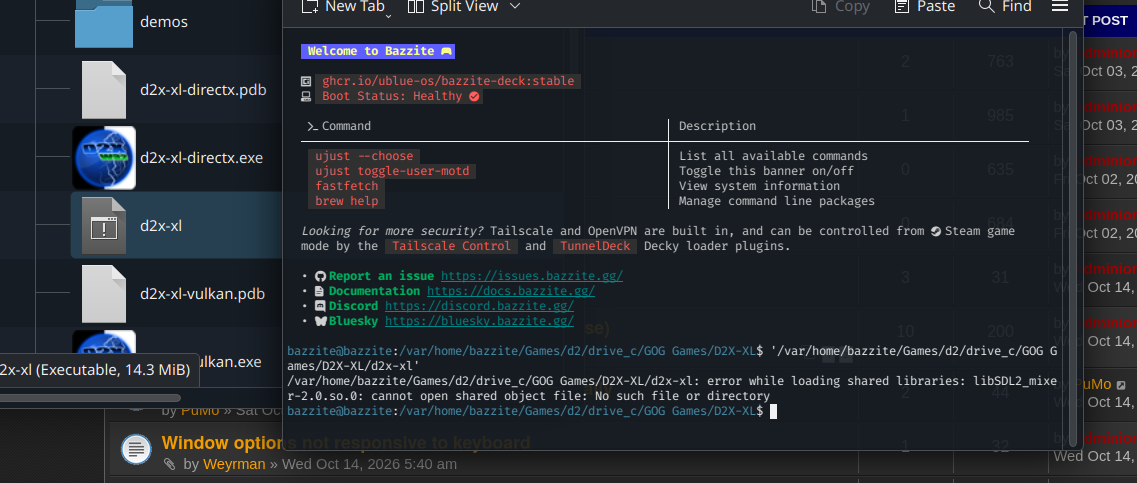Select the vulkan.exe globe icon

[104, 342]
